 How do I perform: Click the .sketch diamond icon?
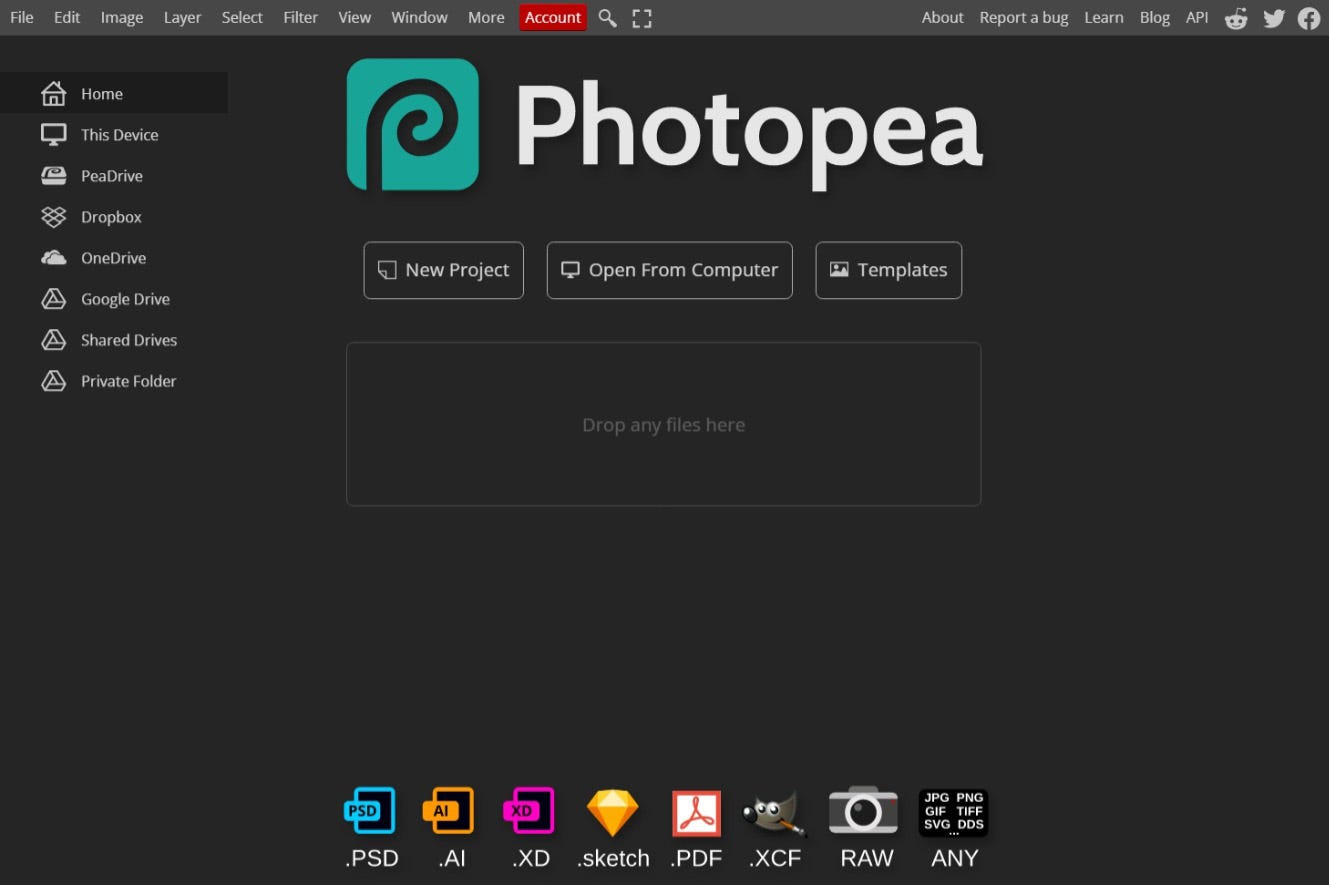click(612, 813)
